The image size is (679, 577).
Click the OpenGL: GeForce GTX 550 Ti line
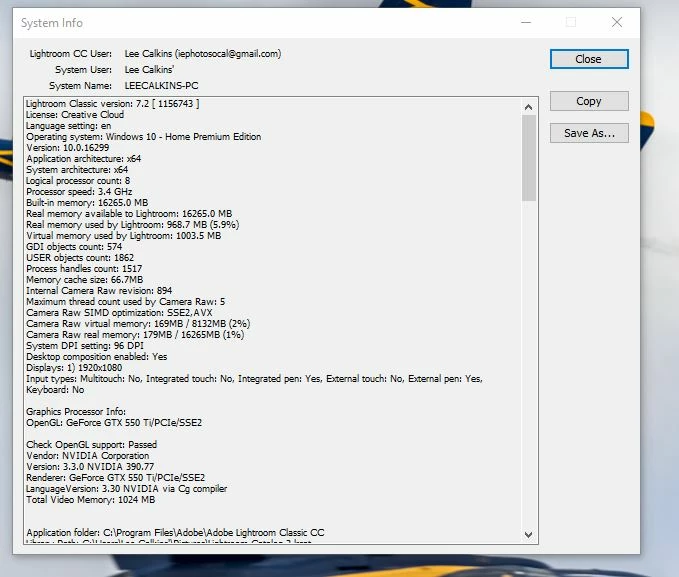pos(114,422)
